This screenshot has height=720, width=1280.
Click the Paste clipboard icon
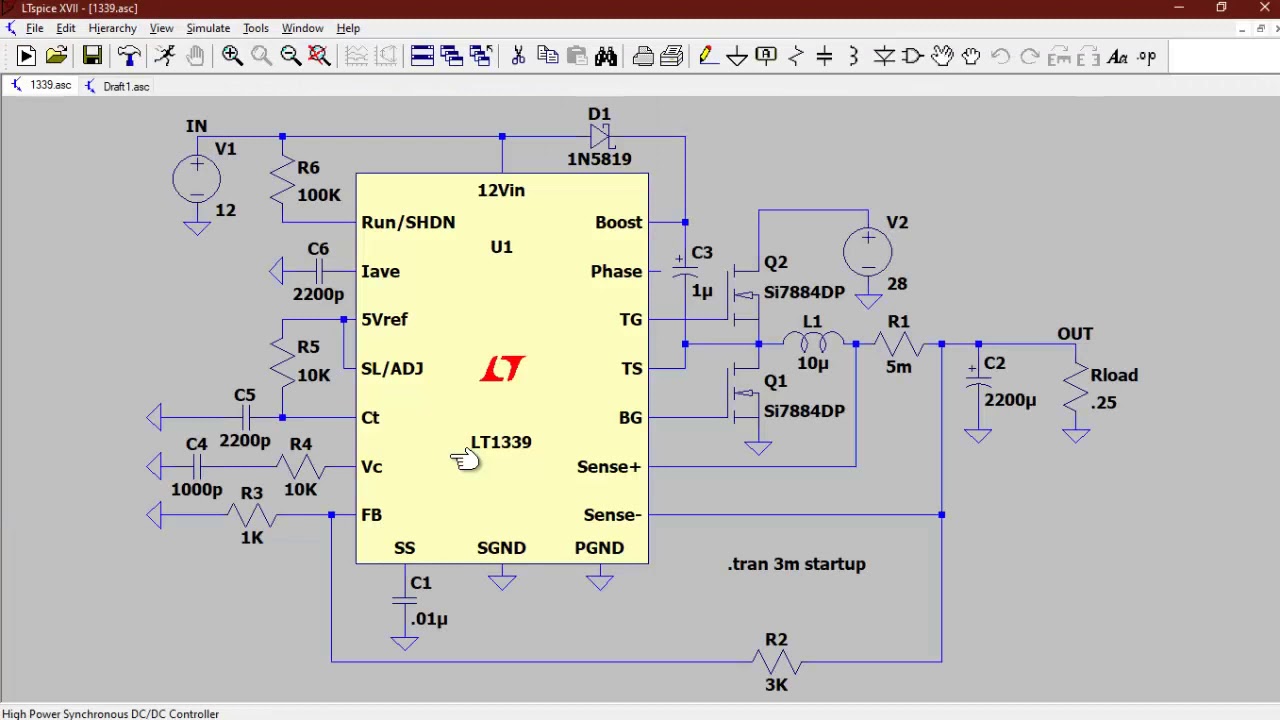point(576,57)
